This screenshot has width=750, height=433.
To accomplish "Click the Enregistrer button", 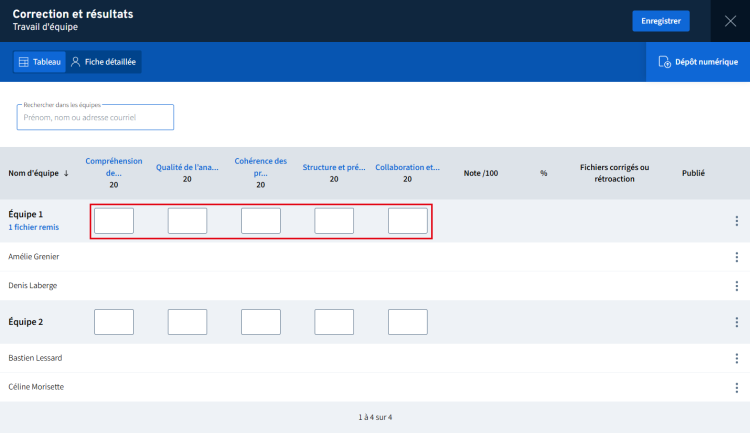I will [x=660, y=21].
